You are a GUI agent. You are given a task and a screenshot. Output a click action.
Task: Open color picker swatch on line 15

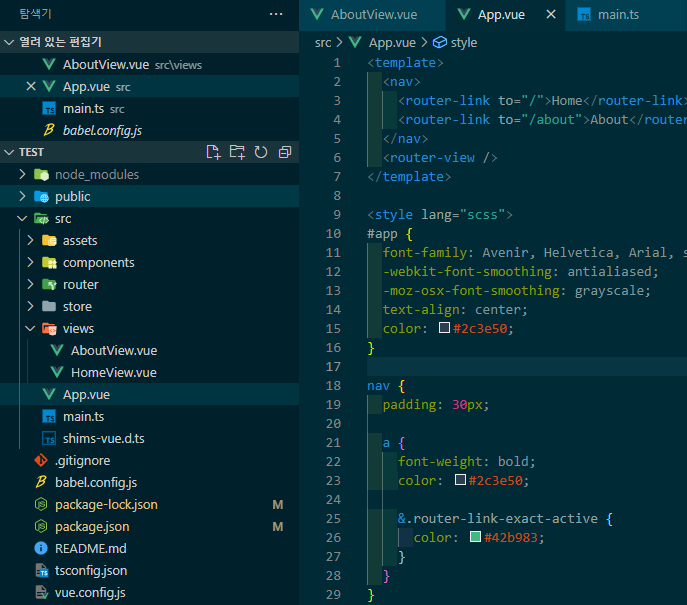[x=444, y=328]
